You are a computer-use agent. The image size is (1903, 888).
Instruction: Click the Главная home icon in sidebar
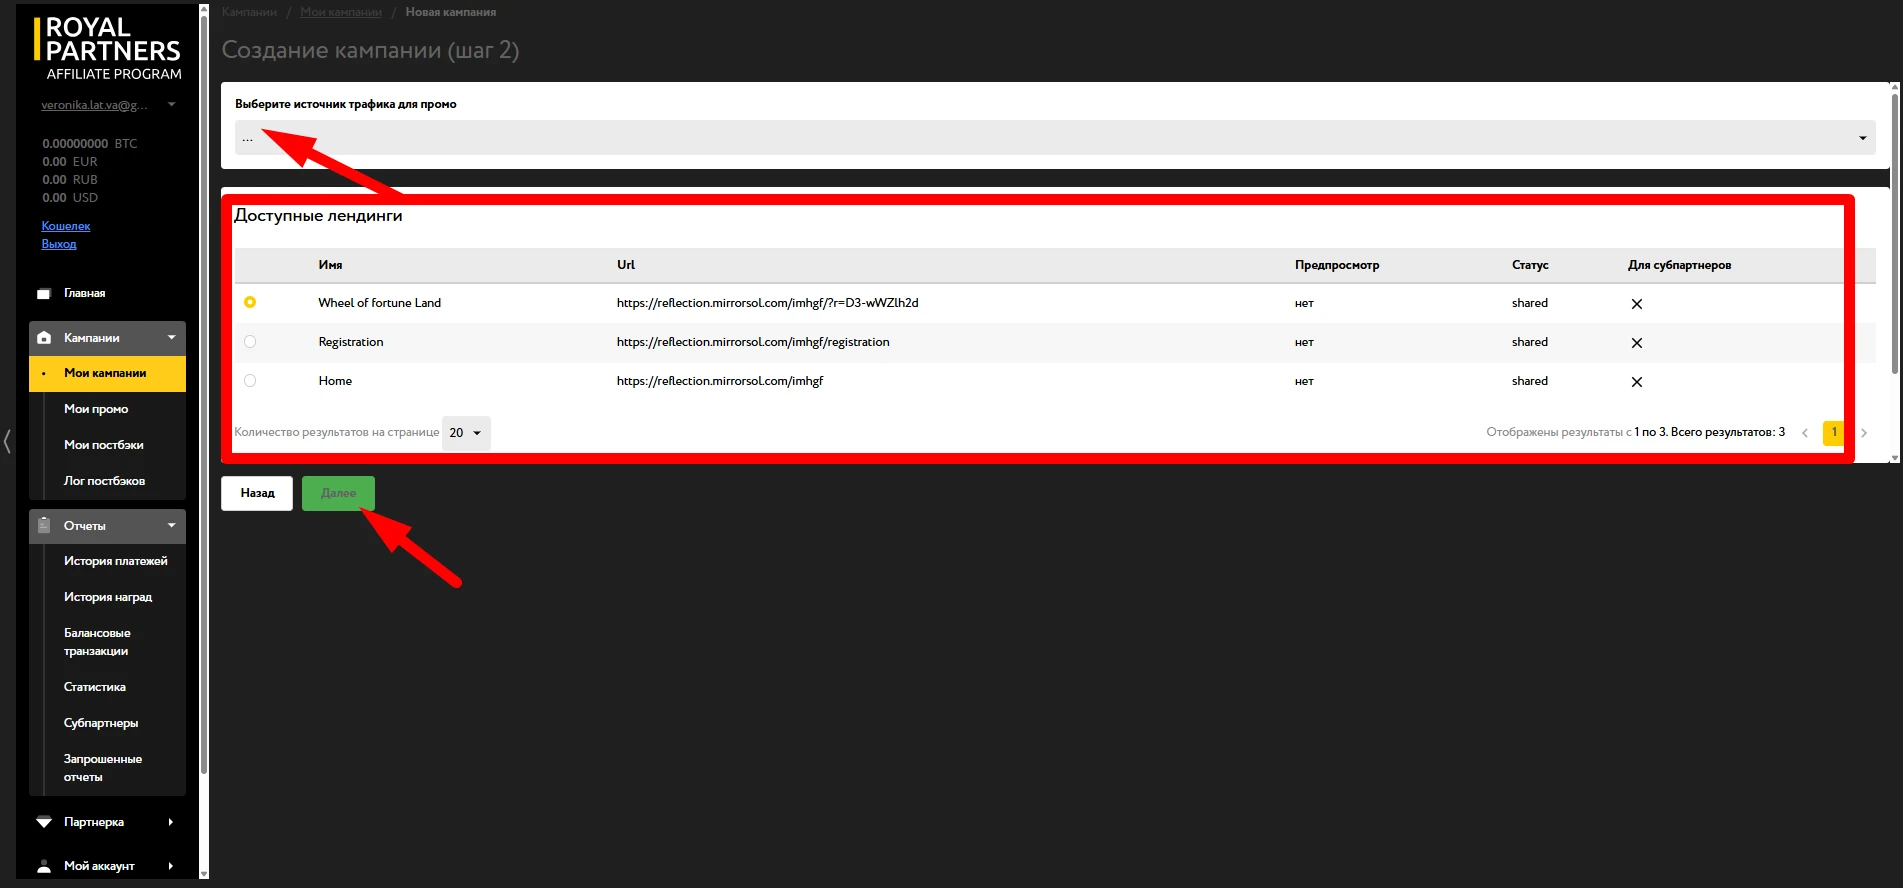44,294
